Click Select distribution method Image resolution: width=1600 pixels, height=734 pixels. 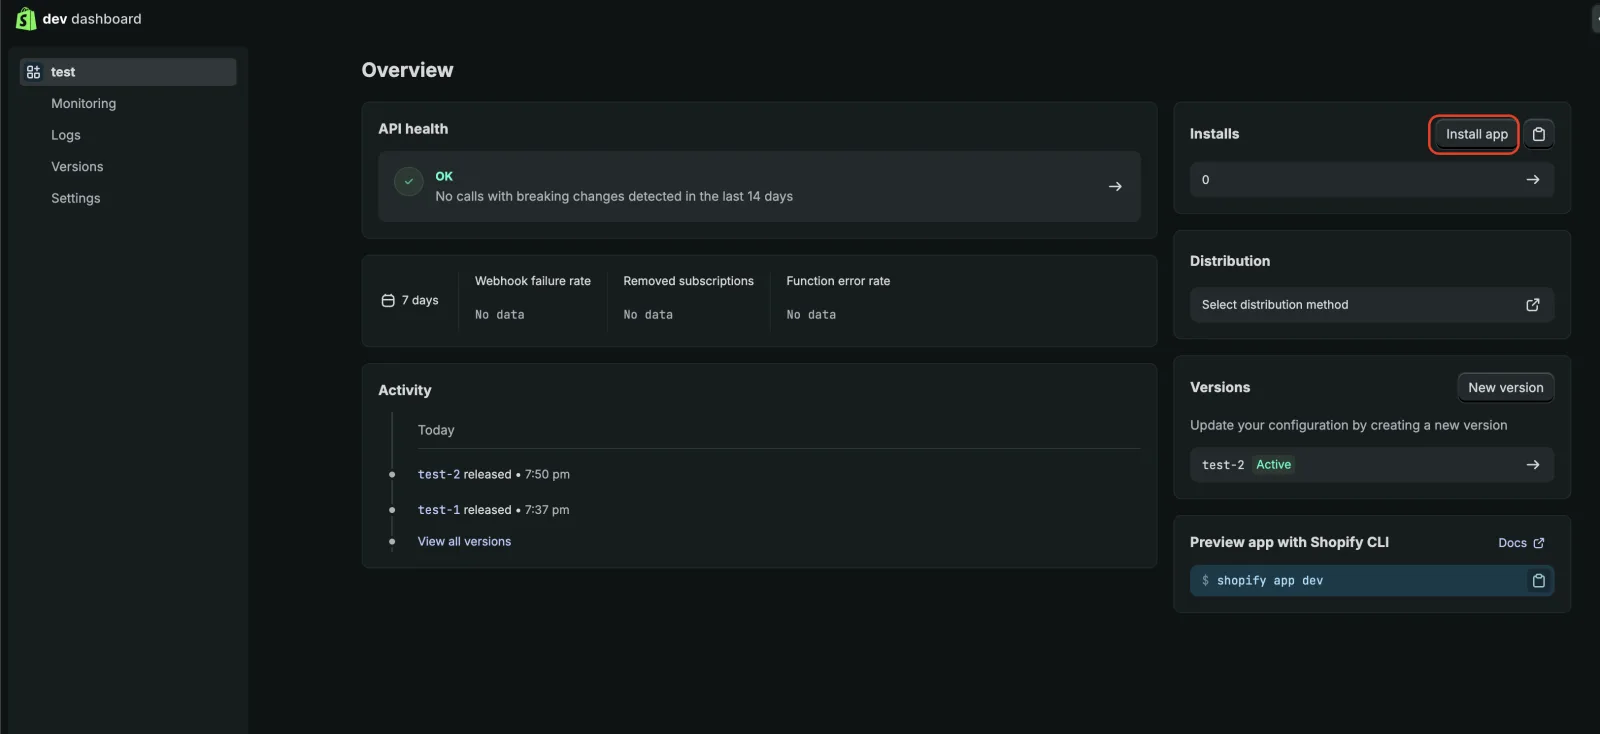pos(1372,305)
